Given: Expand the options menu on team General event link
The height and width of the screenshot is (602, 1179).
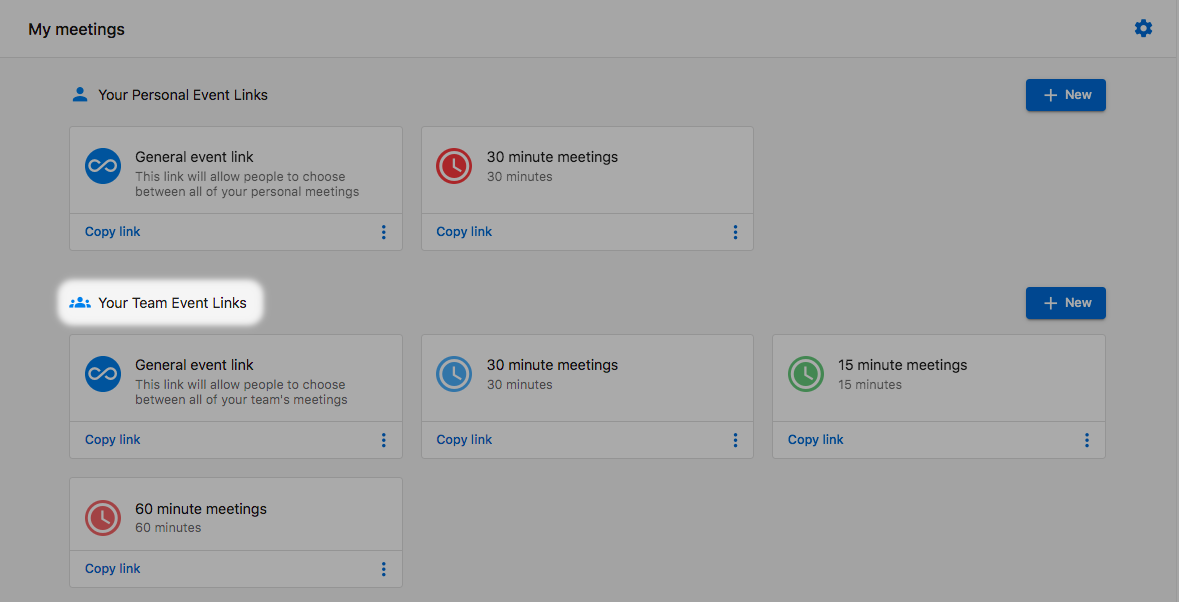Looking at the screenshot, I should 383,440.
